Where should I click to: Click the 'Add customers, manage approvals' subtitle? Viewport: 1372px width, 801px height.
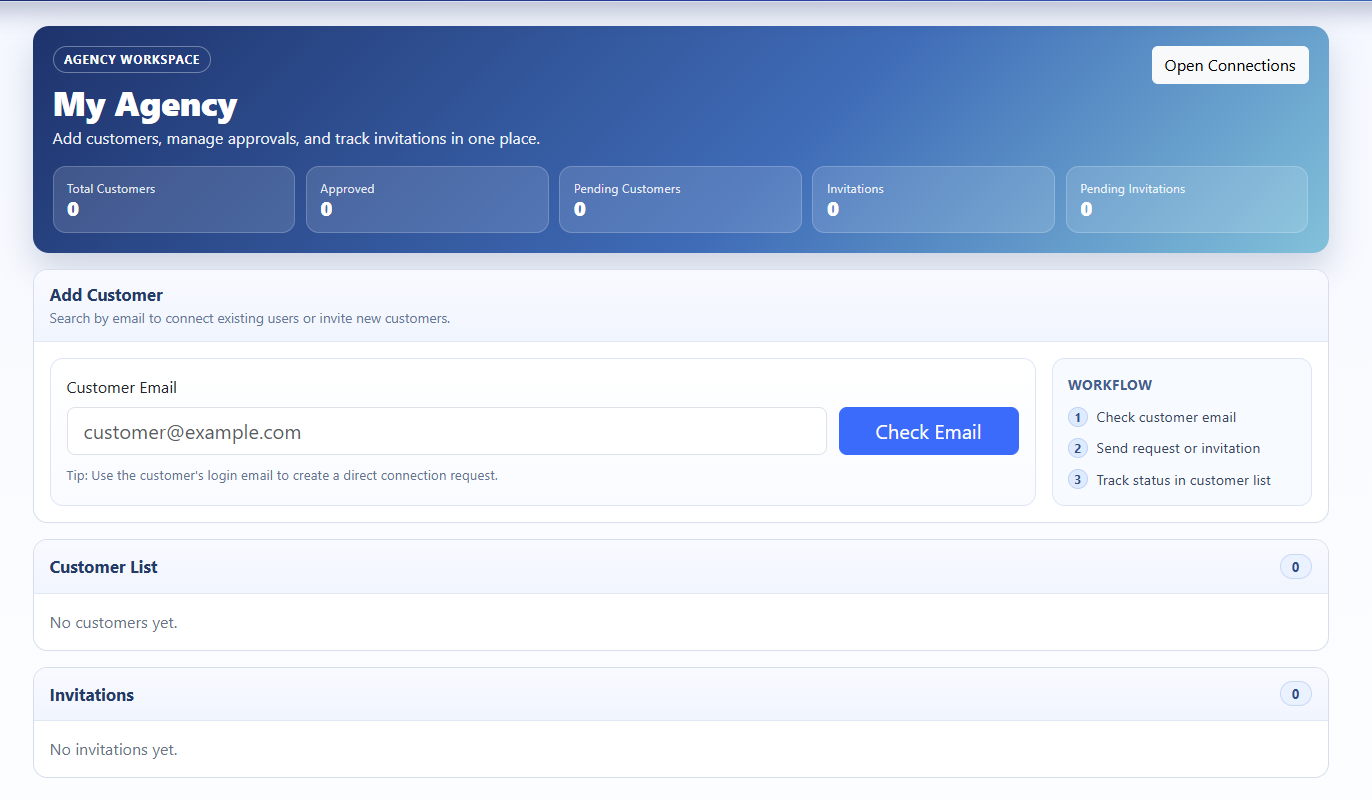296,138
